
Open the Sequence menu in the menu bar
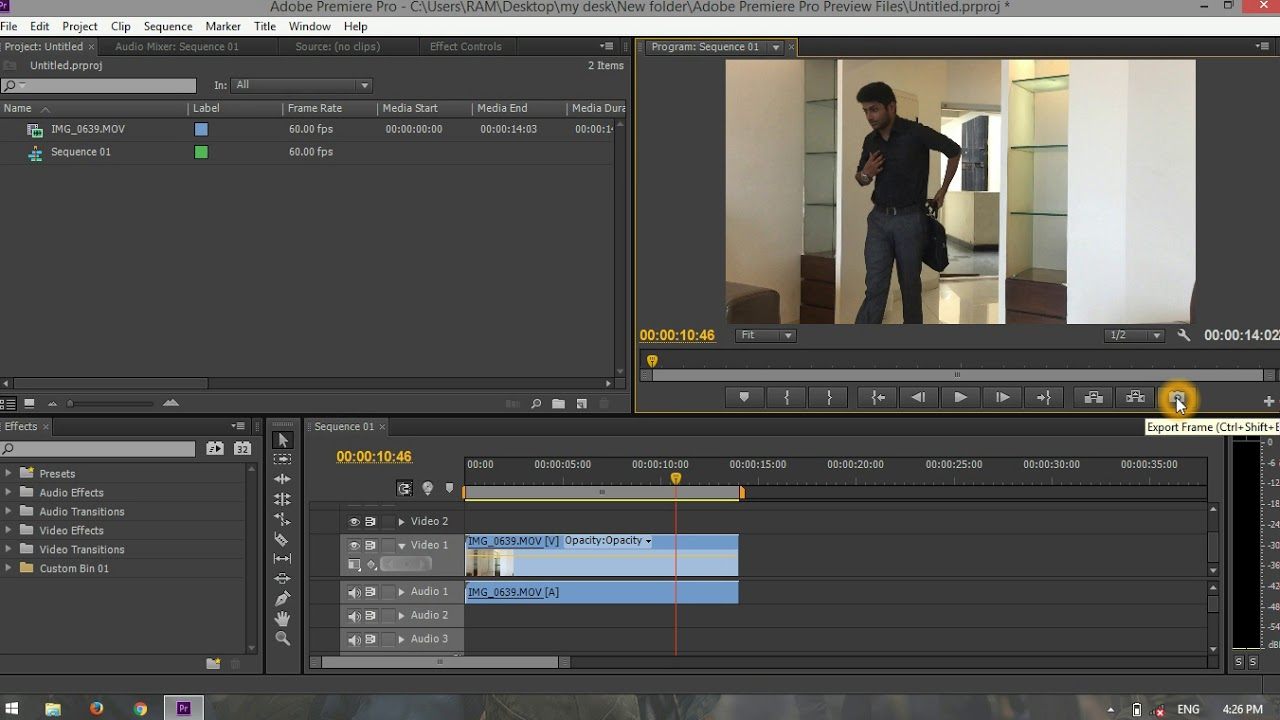(x=167, y=26)
